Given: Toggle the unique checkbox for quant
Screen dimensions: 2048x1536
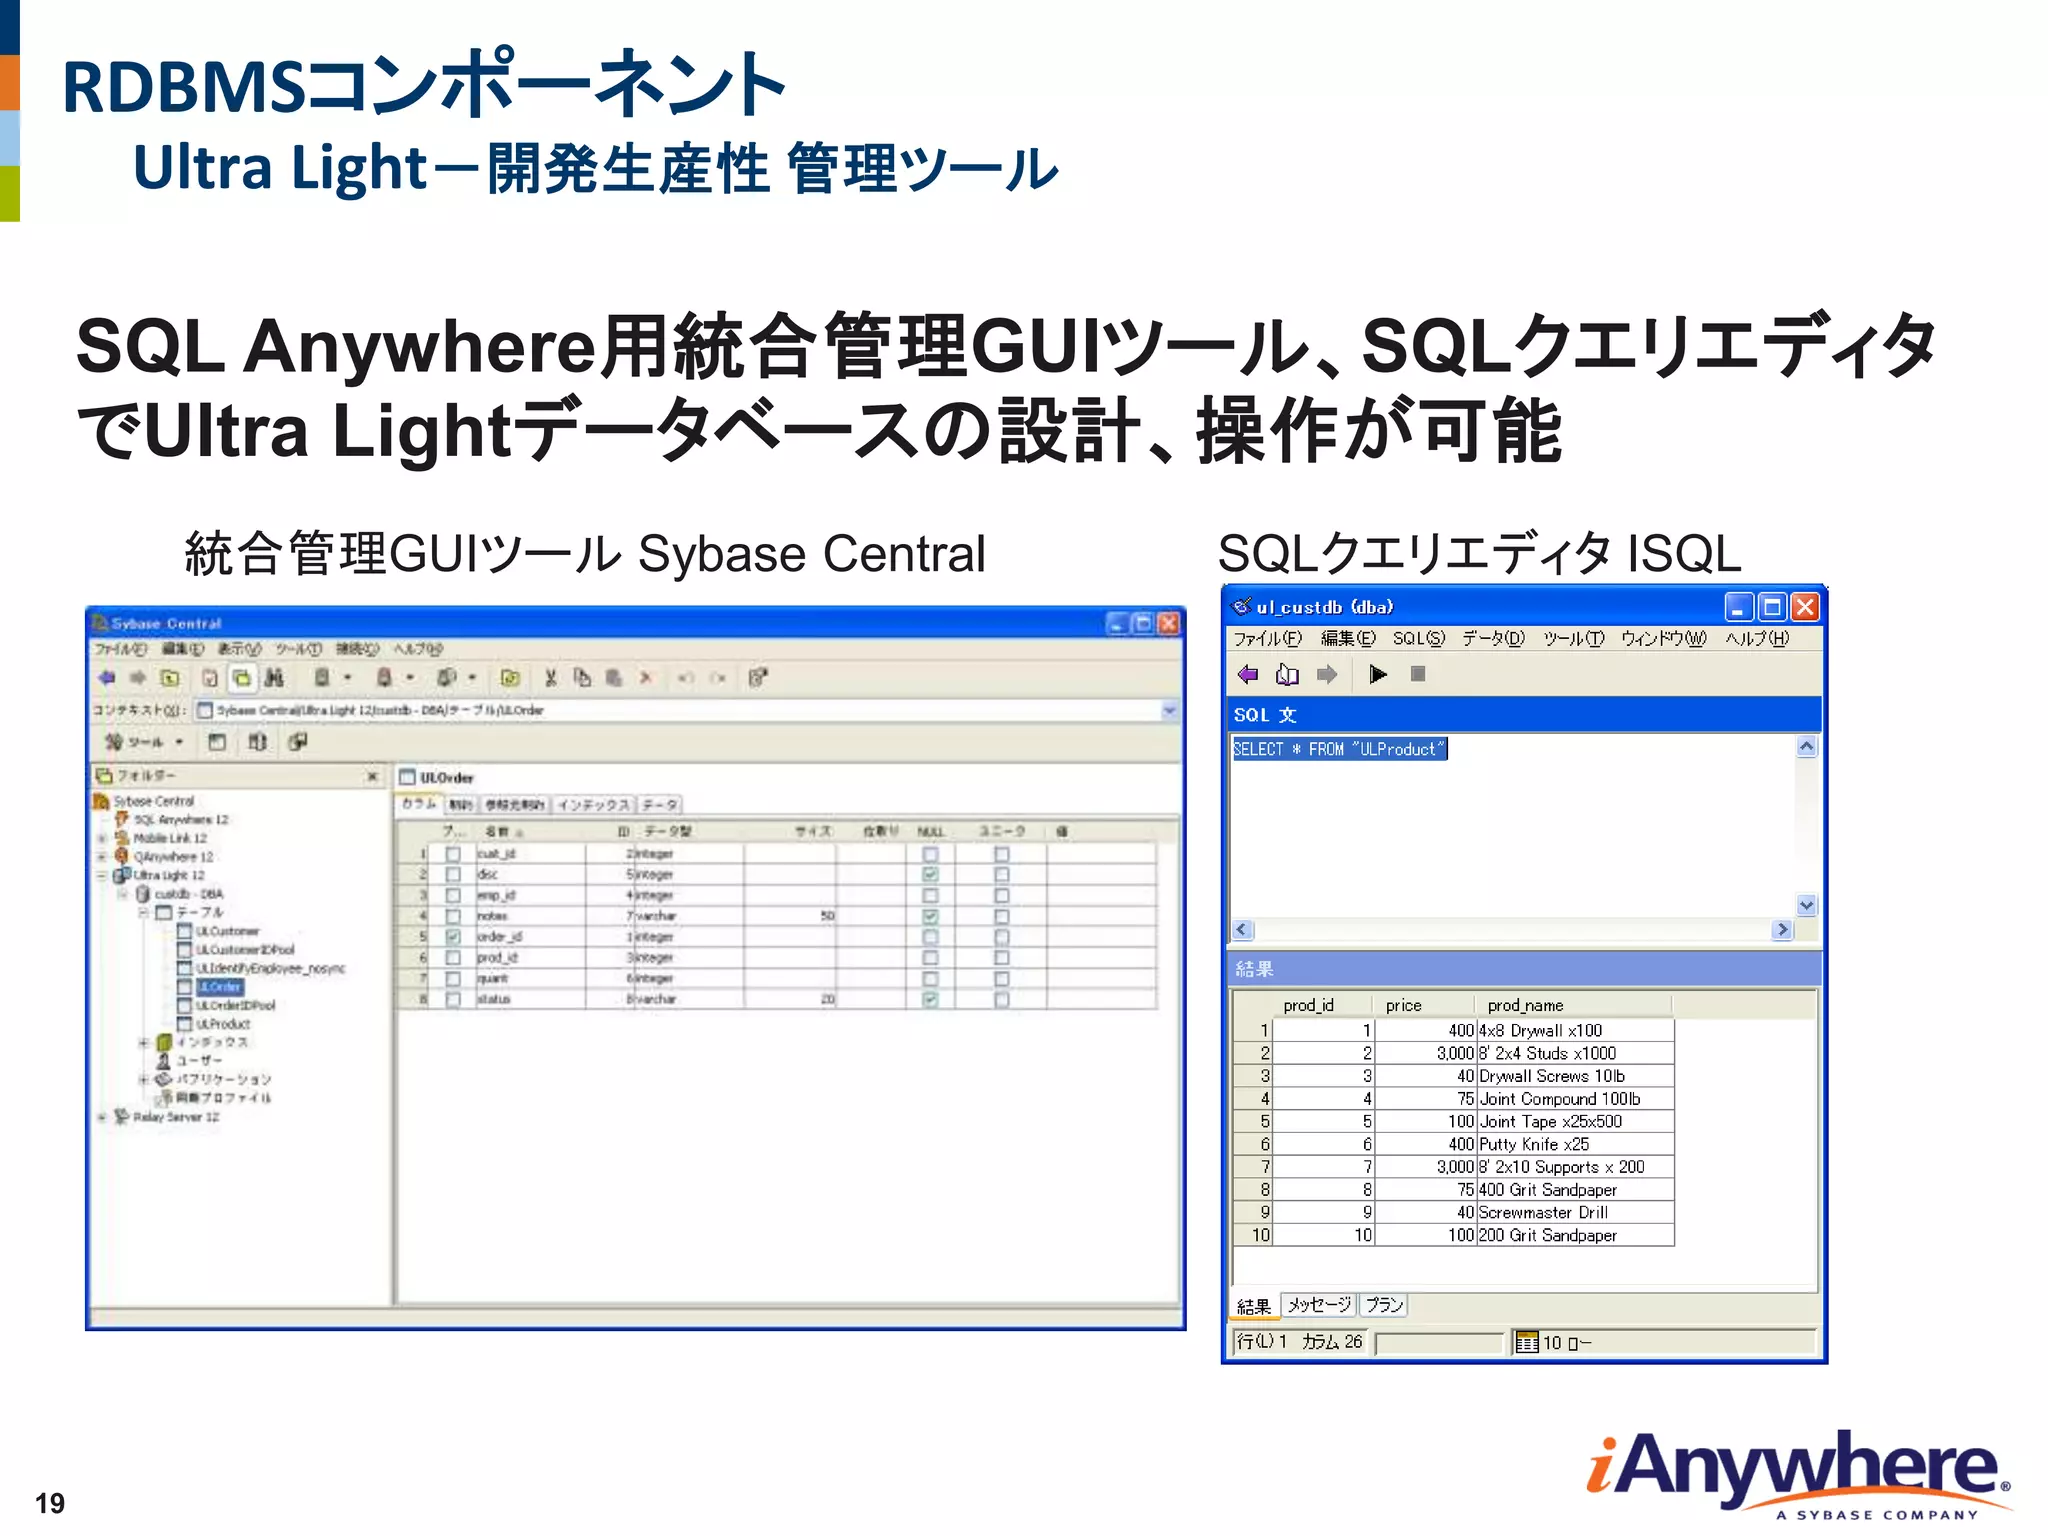Looking at the screenshot, I should [x=1002, y=979].
